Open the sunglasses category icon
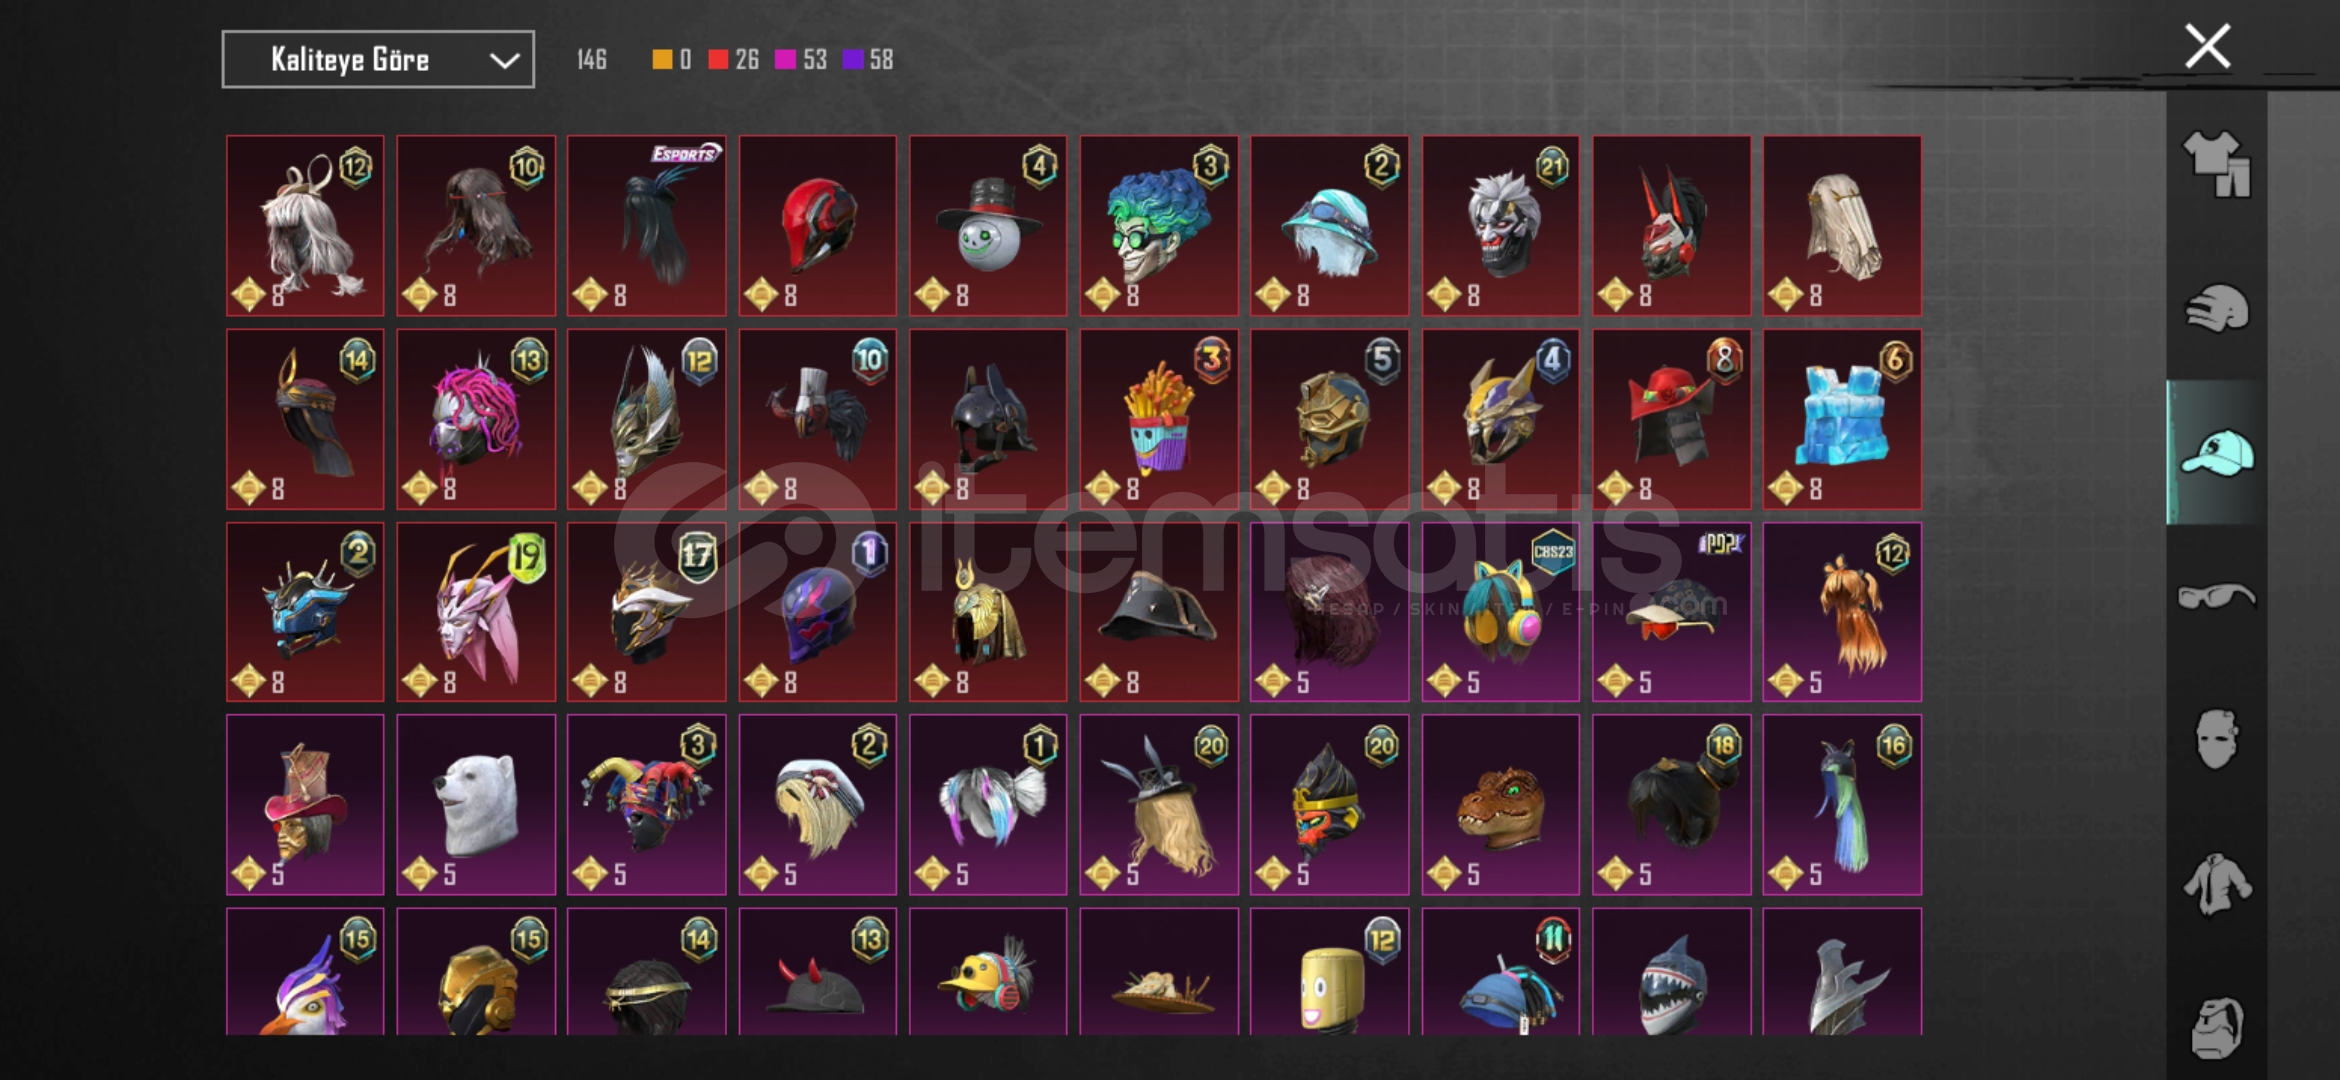This screenshot has height=1080, width=2340. point(2216,596)
